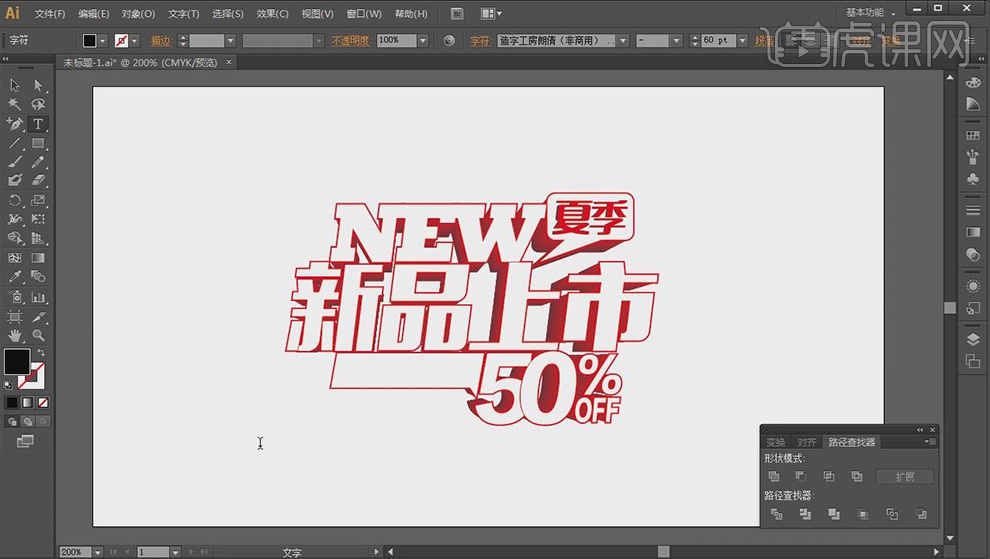Click the Unite shape mode icon in Pathfinder
Screen dimensions: 990x559
pos(774,477)
